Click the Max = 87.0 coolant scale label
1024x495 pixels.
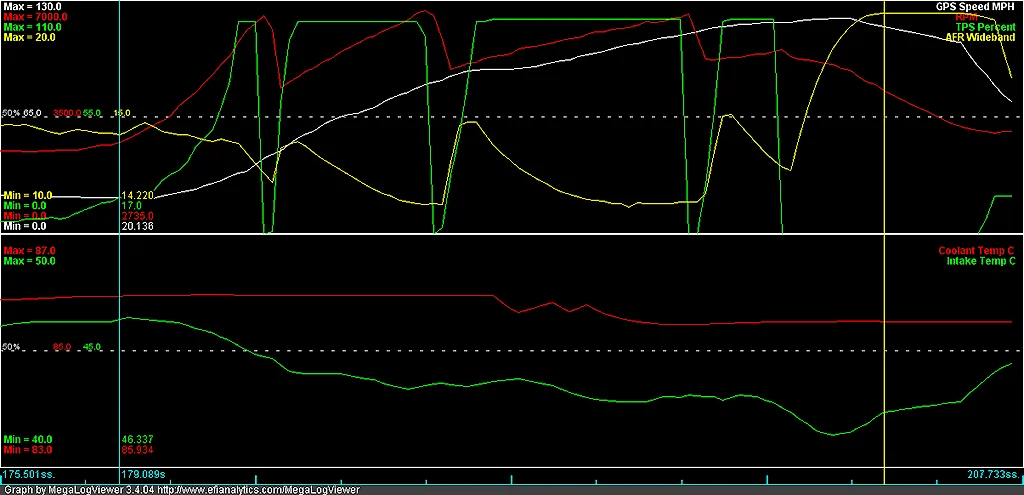(x=29, y=251)
